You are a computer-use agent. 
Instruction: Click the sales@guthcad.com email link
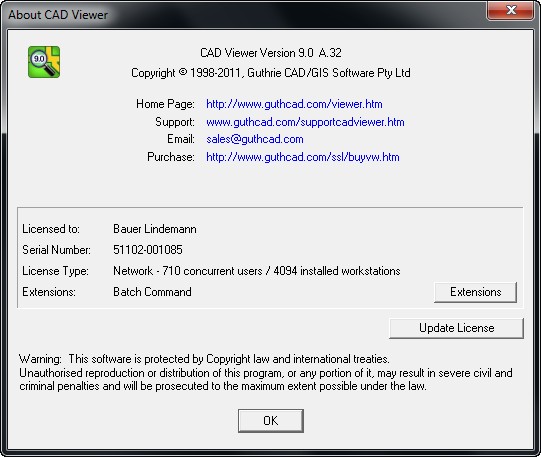click(255, 139)
